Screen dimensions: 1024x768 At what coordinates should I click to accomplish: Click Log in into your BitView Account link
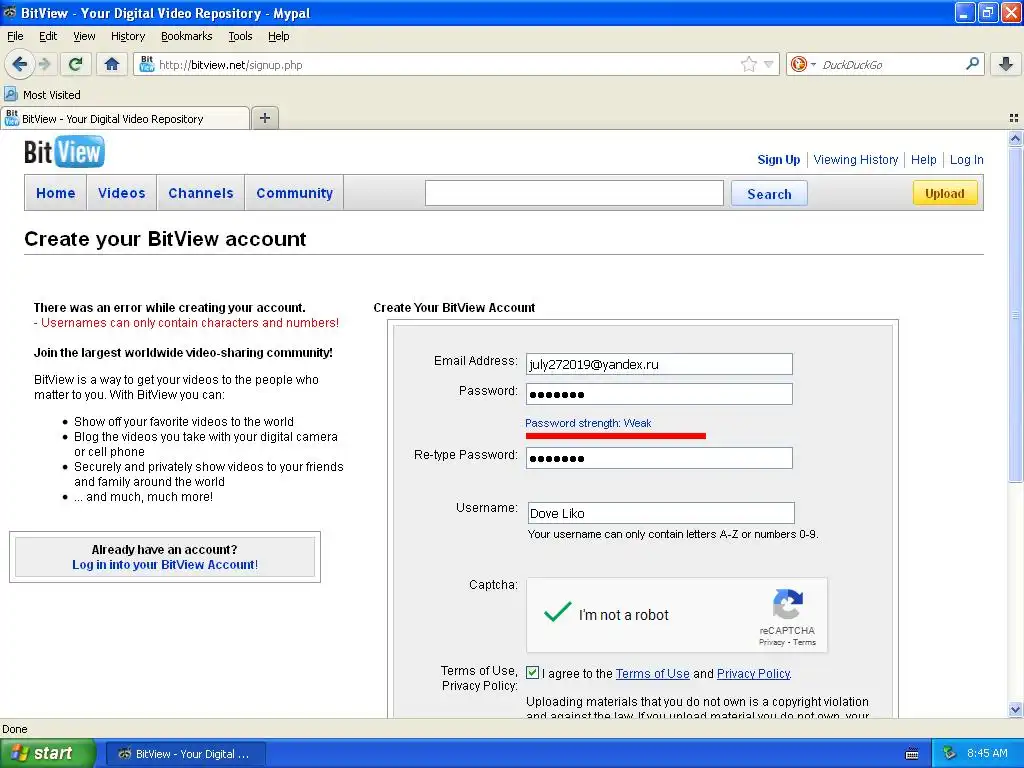click(165, 564)
